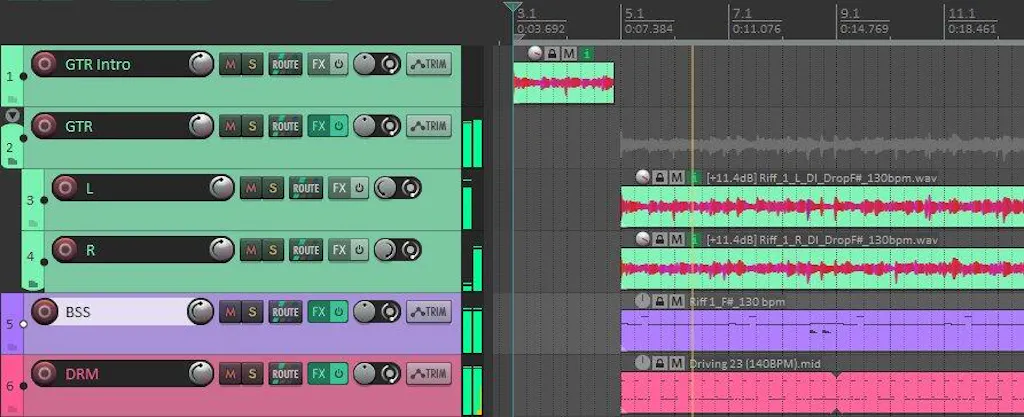Screen dimensions: 1024x417
Task: Collapse the GTR folder track
Action: (x=12, y=115)
